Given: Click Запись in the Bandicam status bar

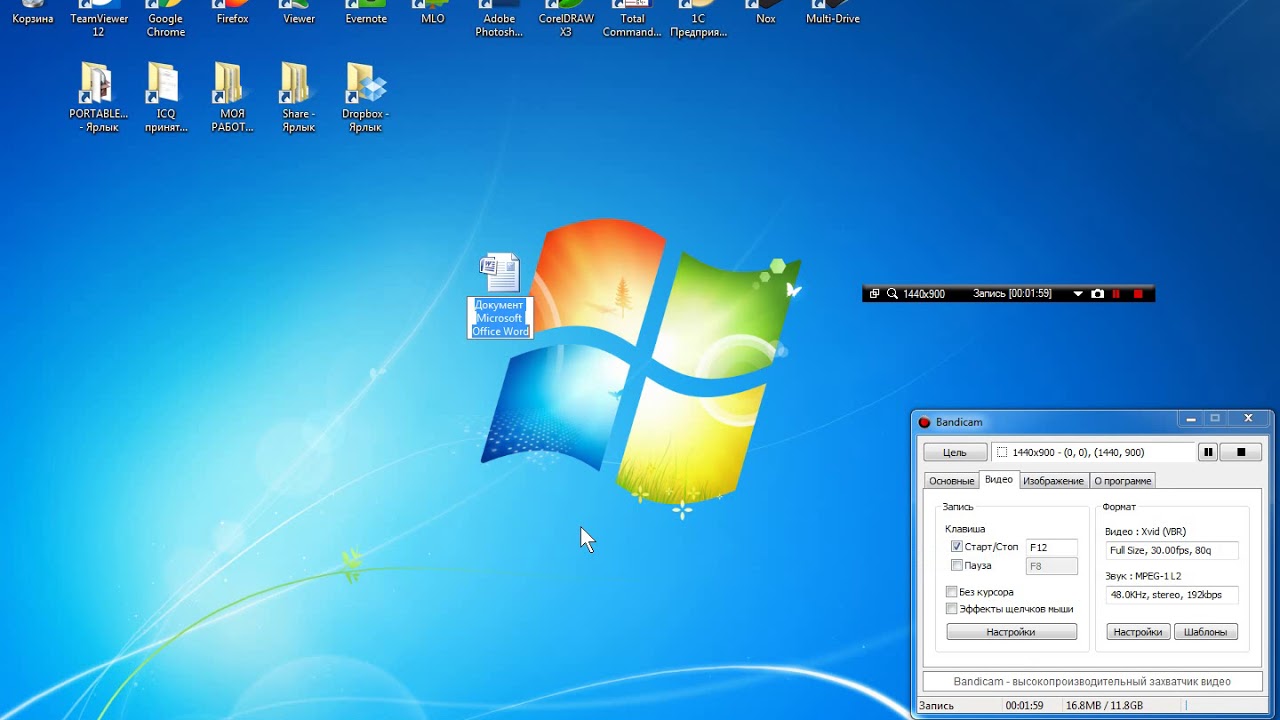Looking at the screenshot, I should [936, 706].
